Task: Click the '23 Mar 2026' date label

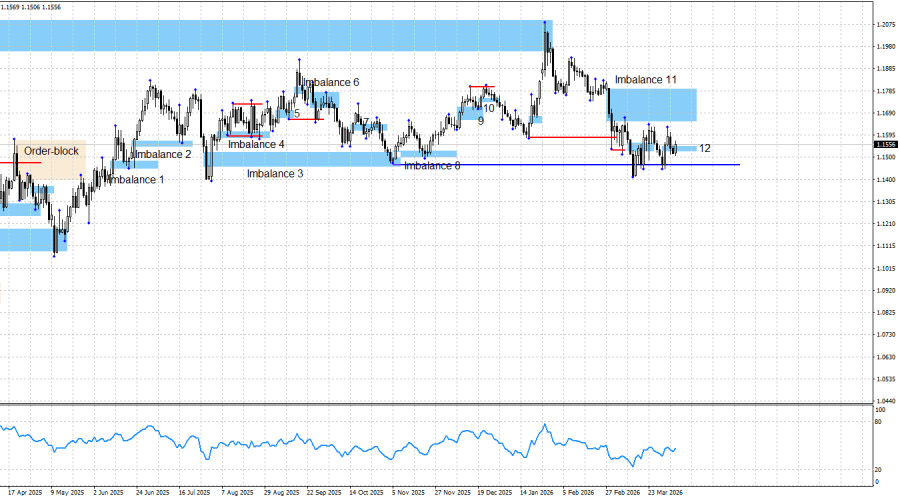Action: [x=665, y=493]
